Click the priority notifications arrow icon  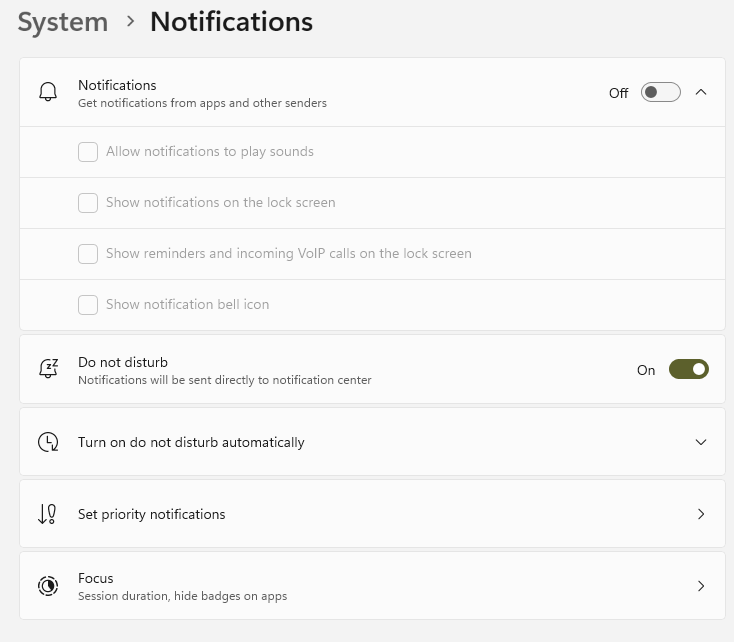47,514
